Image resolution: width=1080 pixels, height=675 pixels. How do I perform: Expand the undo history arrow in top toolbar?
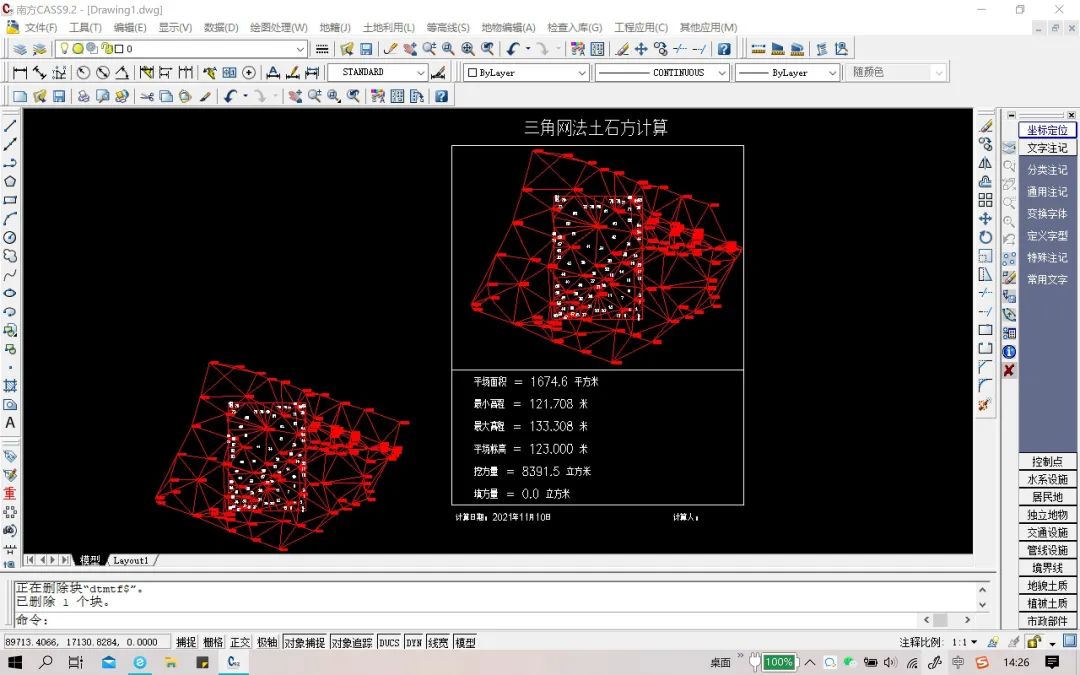click(528, 49)
